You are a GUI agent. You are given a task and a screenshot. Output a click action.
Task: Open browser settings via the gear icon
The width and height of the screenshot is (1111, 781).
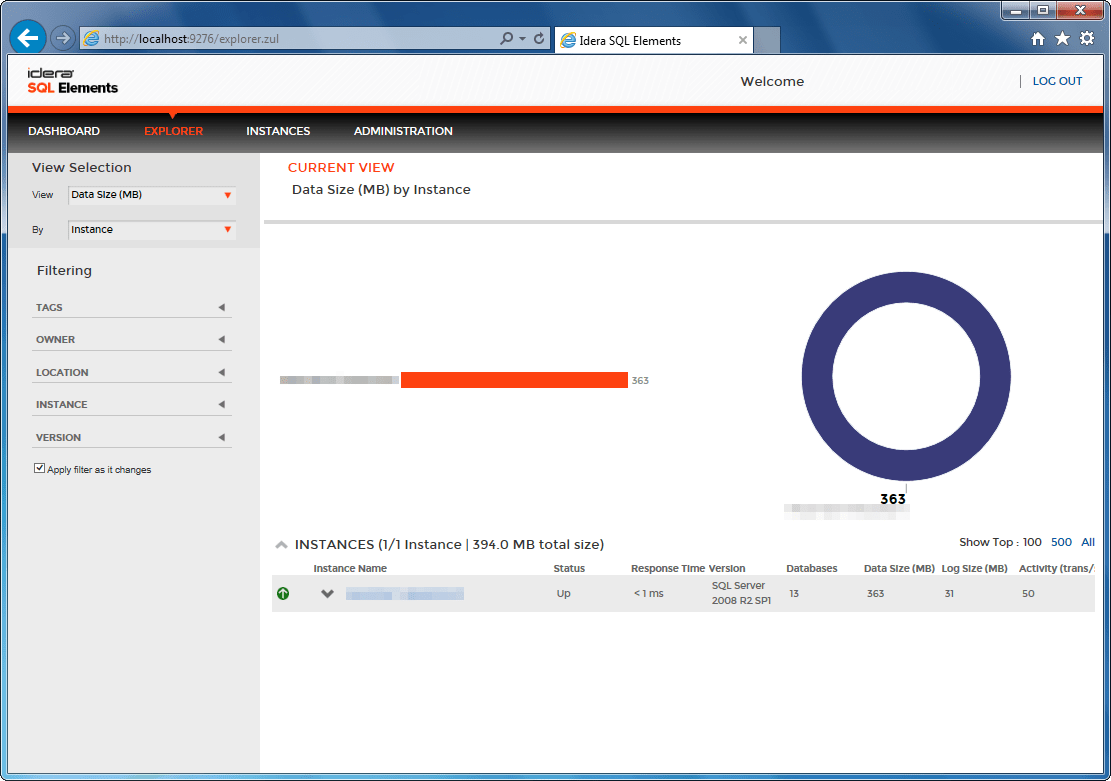click(x=1087, y=38)
